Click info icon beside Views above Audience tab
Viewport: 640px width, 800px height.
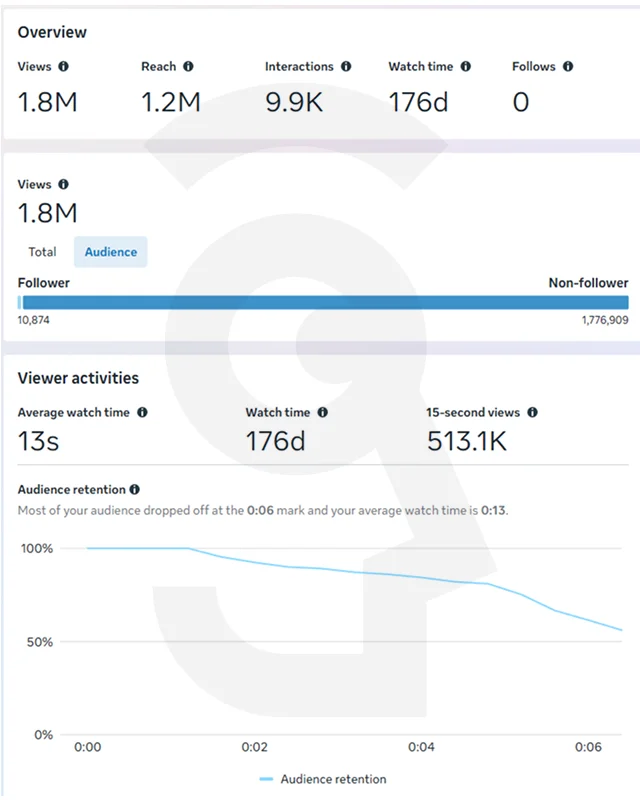click(x=63, y=184)
